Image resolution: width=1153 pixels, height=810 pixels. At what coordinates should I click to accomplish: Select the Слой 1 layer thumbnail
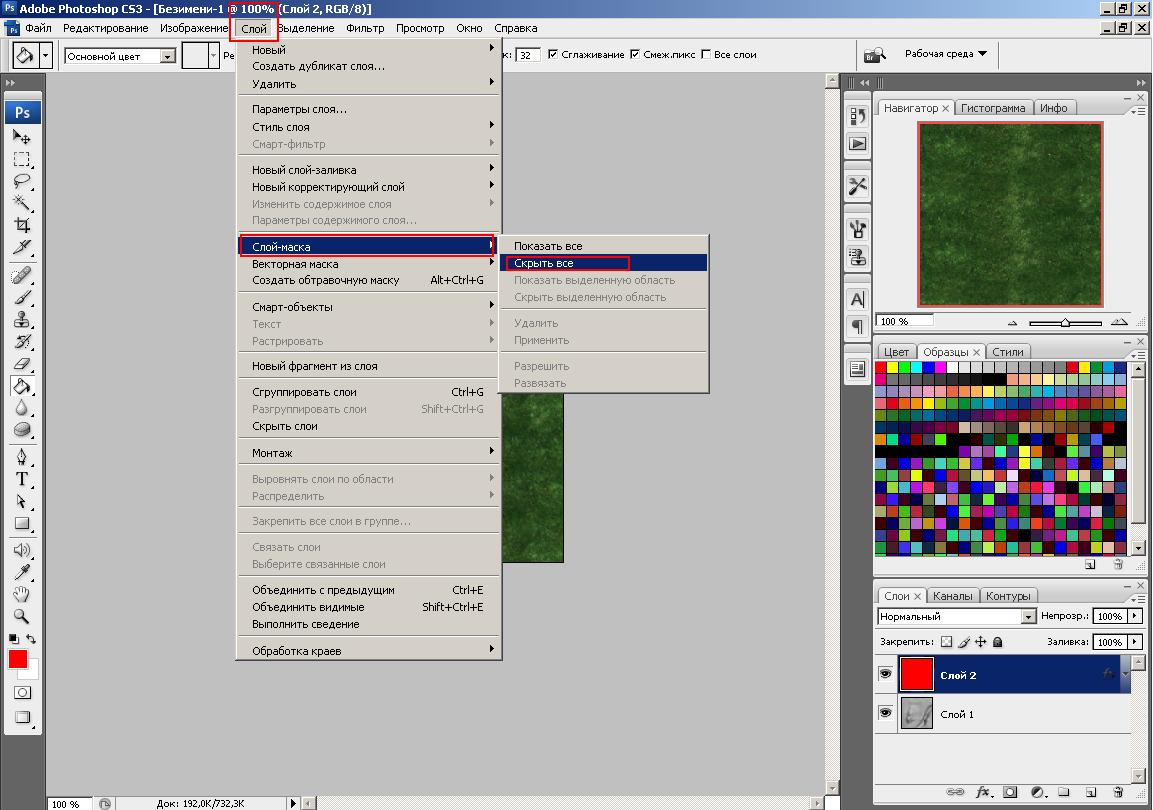(916, 713)
